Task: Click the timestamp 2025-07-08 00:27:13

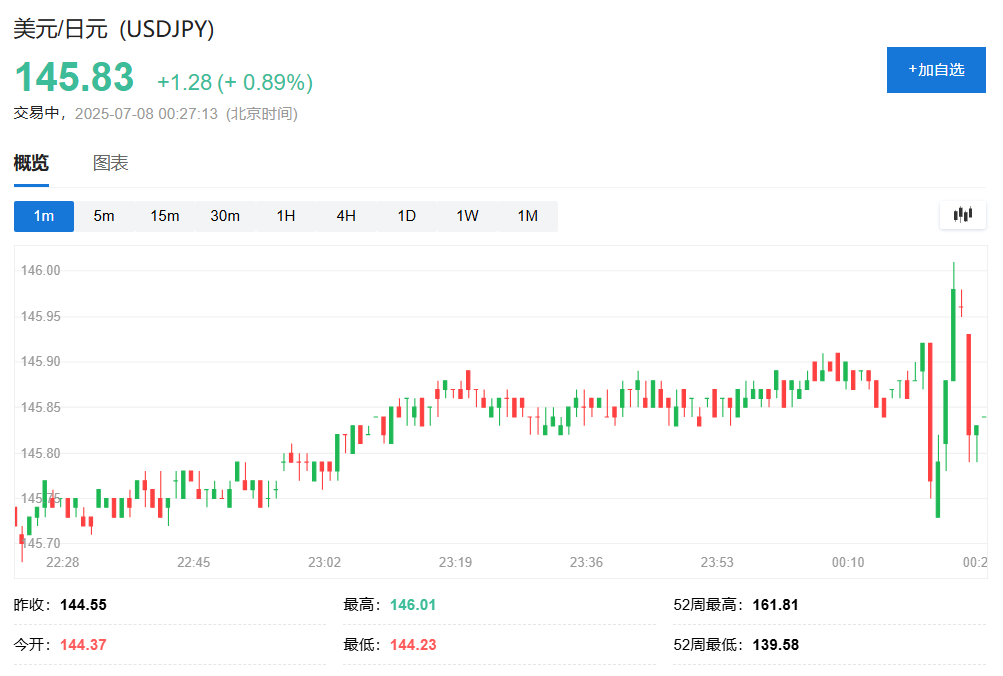Action: pos(146,114)
